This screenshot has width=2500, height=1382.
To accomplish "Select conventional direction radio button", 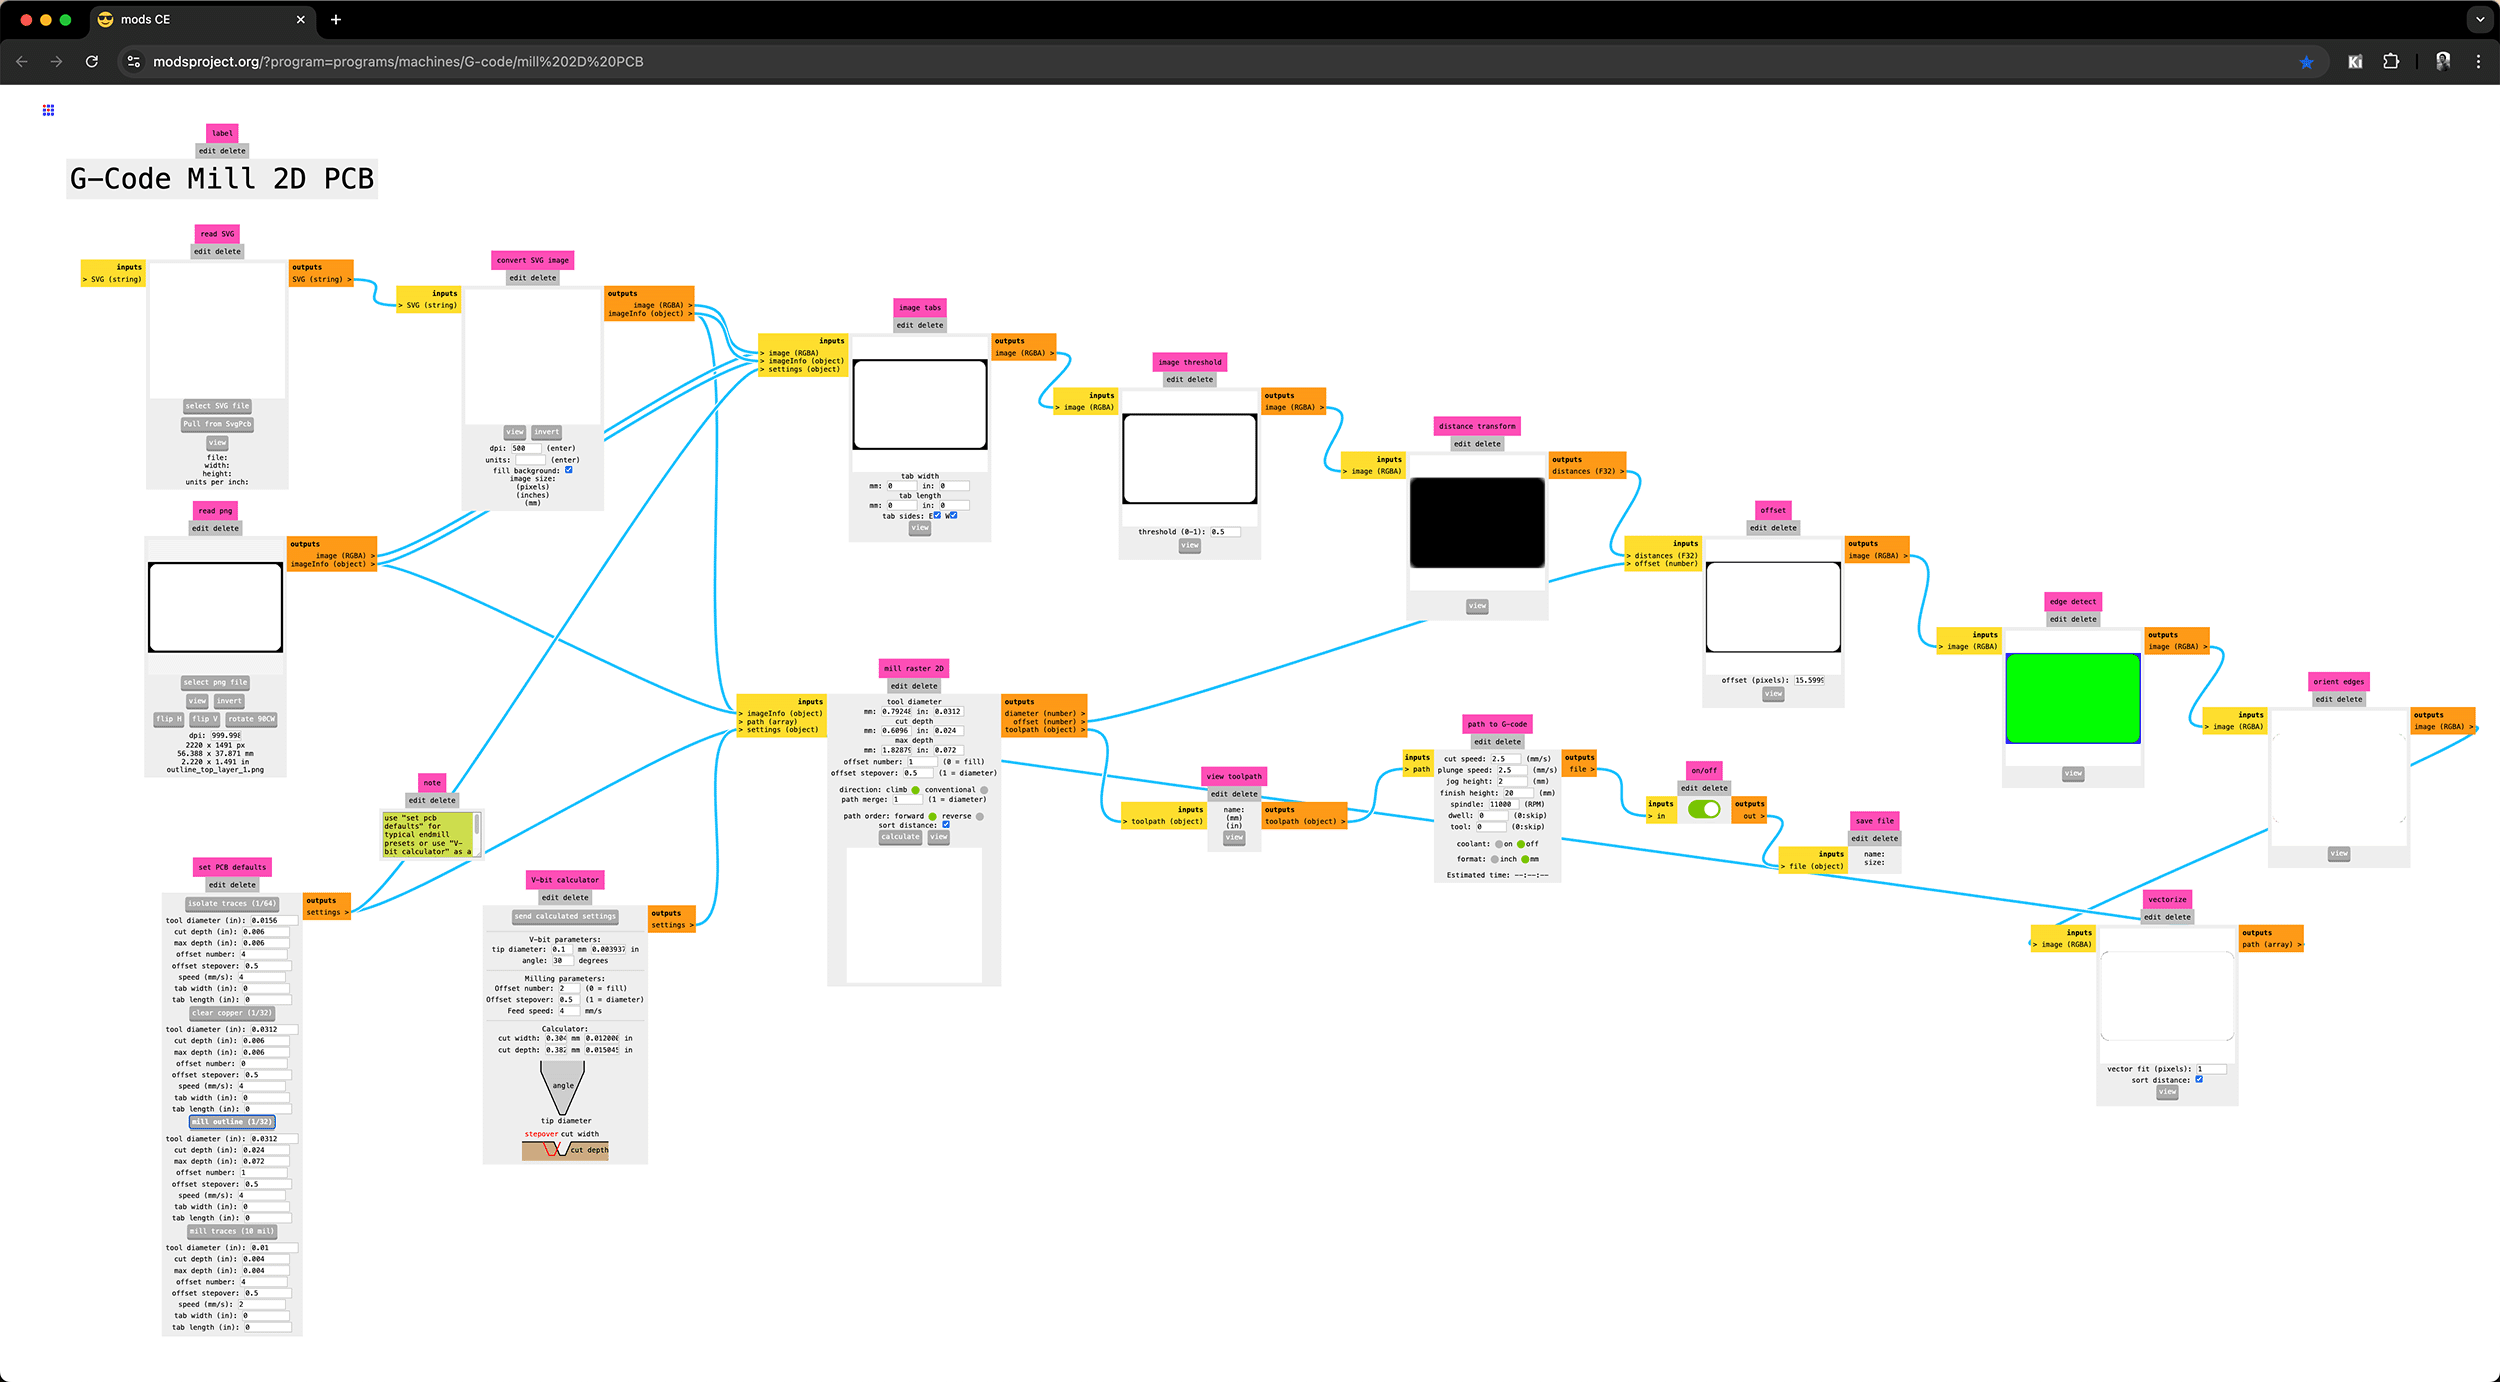I will coord(984,790).
